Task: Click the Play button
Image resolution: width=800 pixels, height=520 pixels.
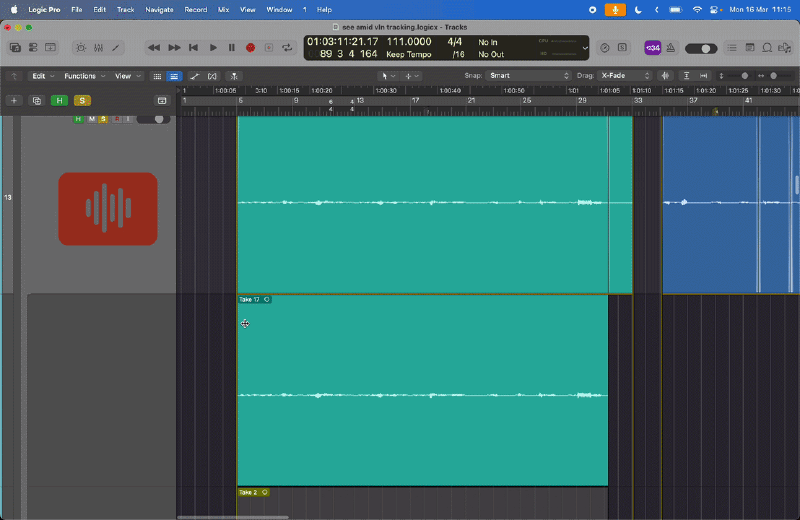Action: click(x=213, y=47)
